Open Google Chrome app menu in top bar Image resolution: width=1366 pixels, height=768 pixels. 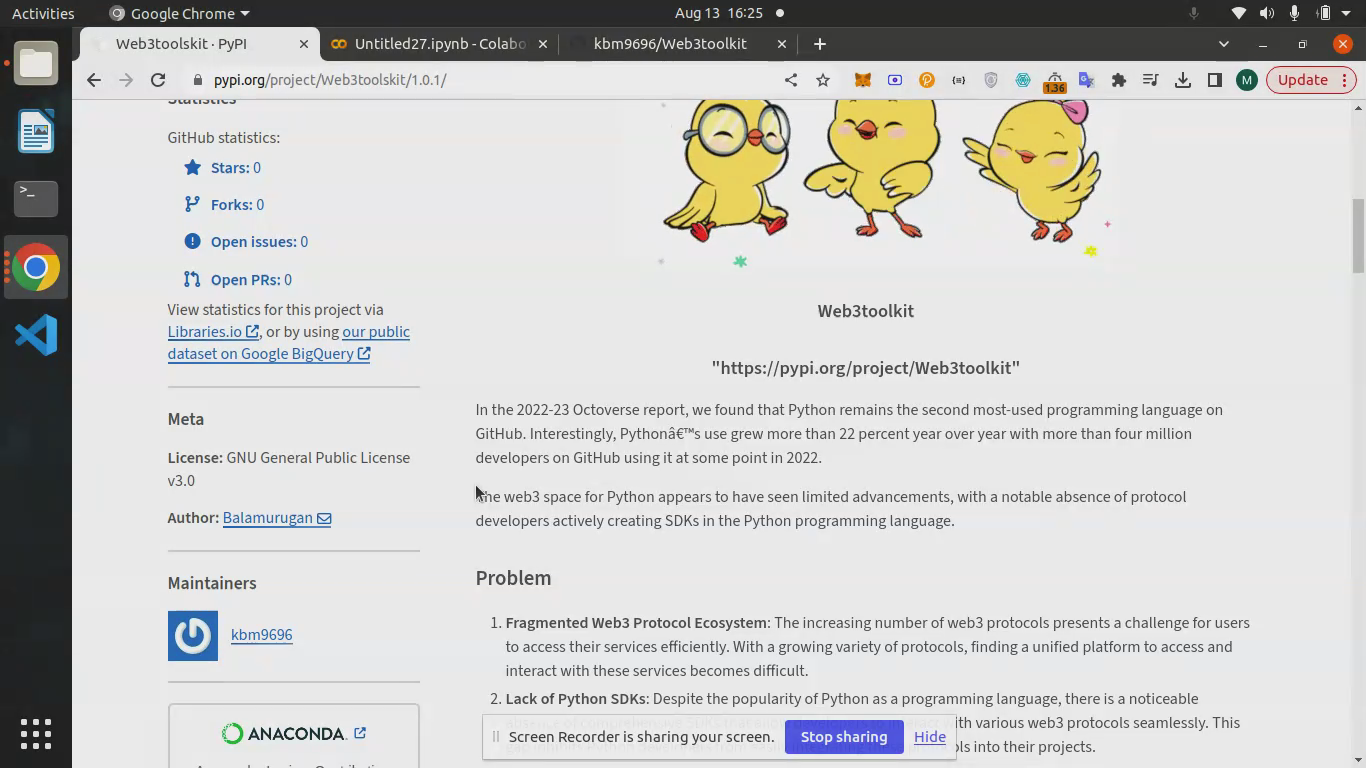point(180,13)
